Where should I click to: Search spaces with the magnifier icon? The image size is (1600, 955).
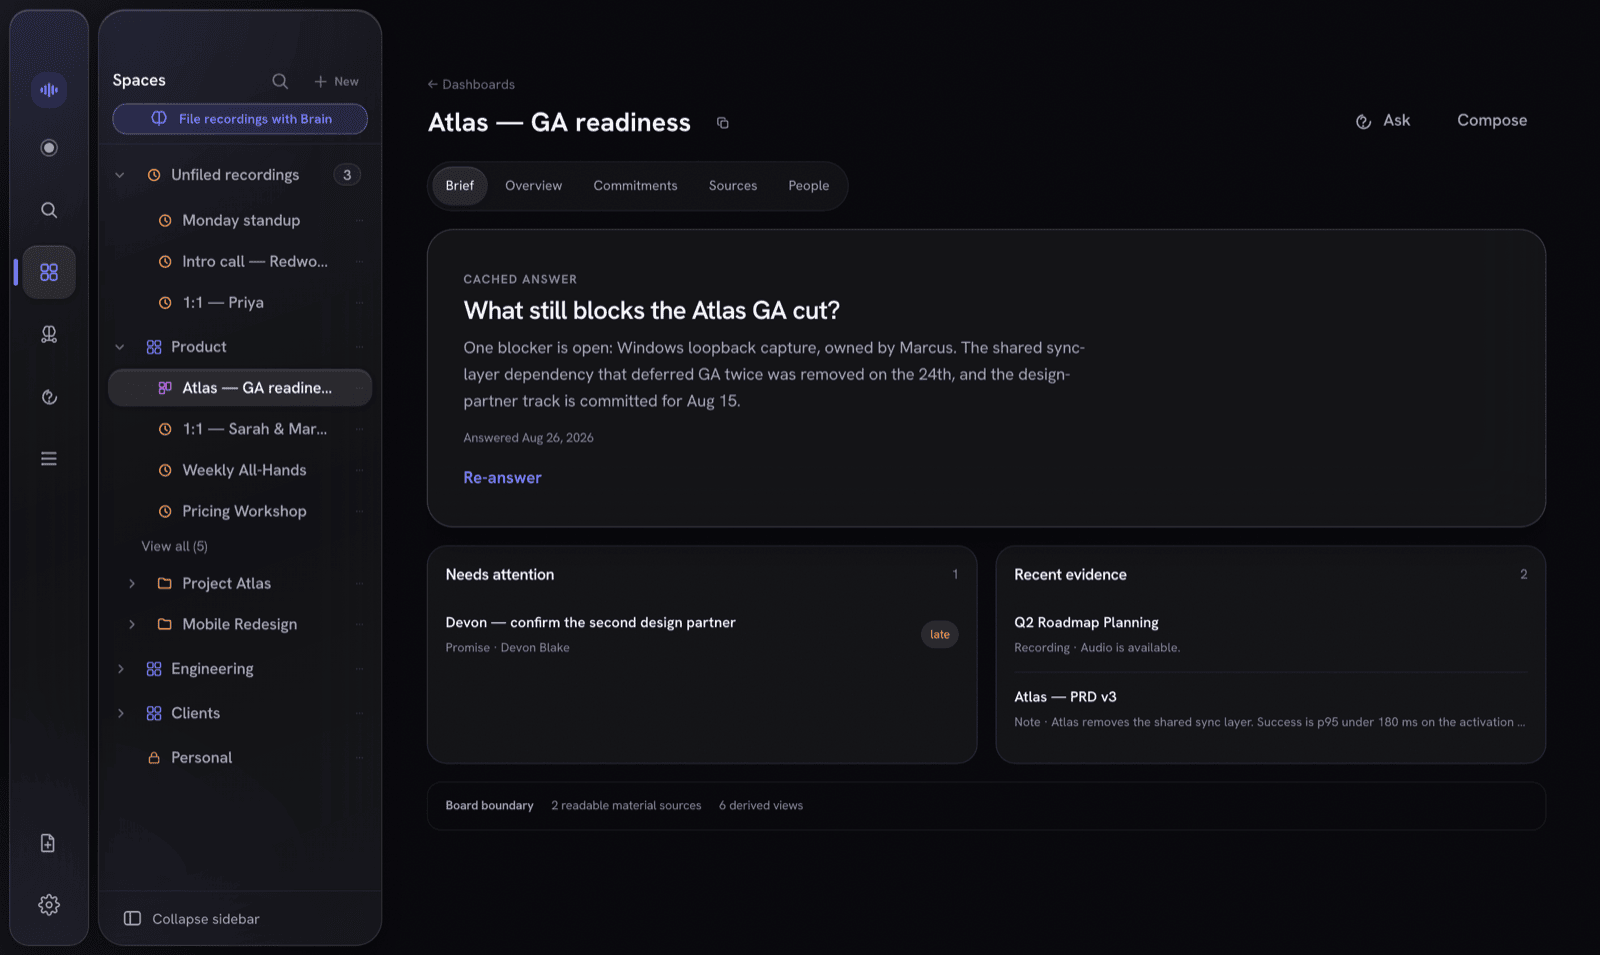coord(280,81)
